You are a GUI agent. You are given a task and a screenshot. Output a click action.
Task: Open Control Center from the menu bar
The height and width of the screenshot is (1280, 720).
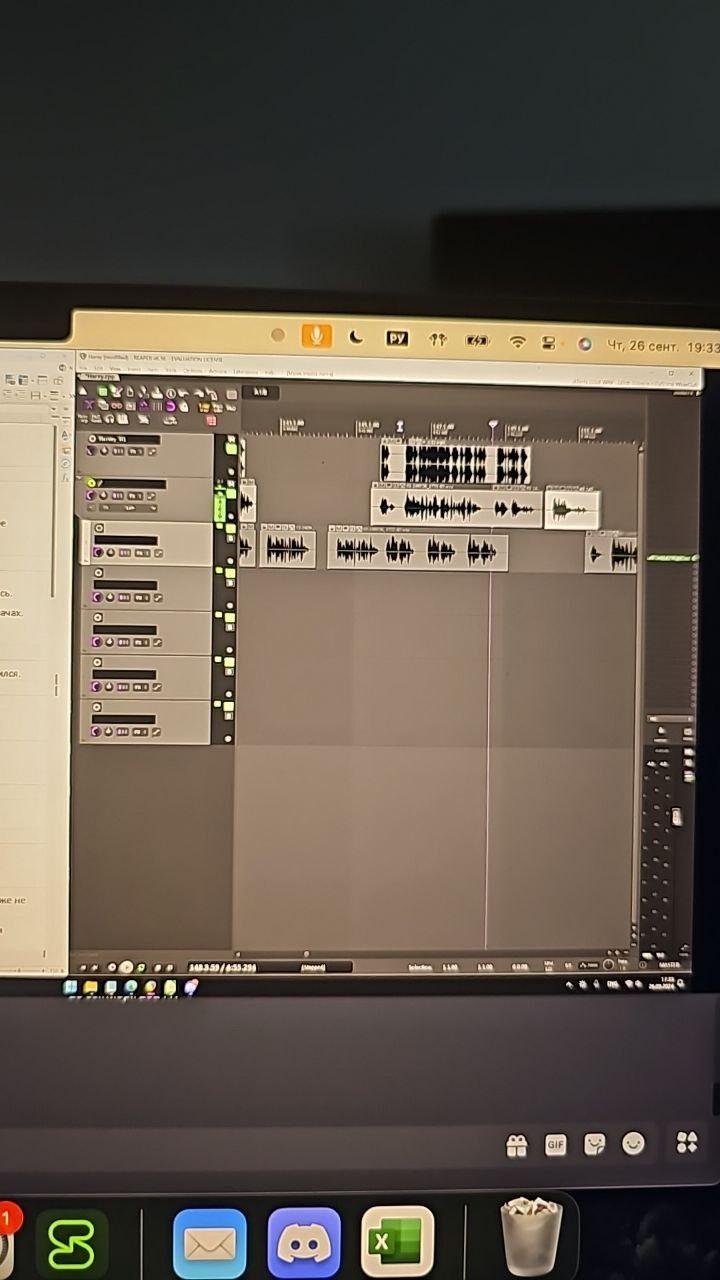pos(549,343)
